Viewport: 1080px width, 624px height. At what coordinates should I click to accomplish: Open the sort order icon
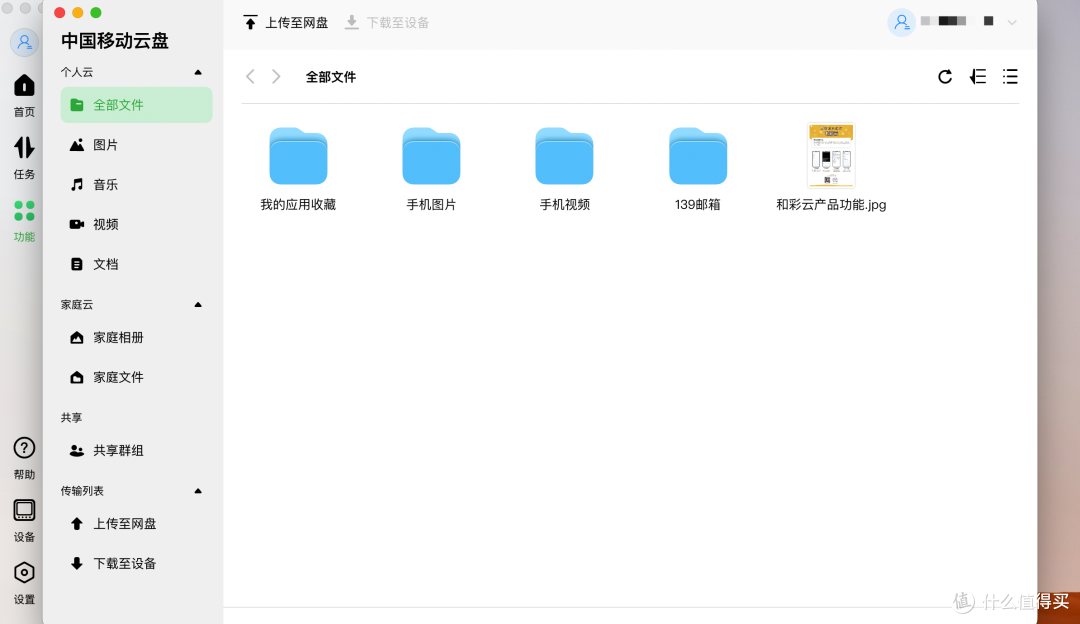pyautogui.click(x=977, y=76)
